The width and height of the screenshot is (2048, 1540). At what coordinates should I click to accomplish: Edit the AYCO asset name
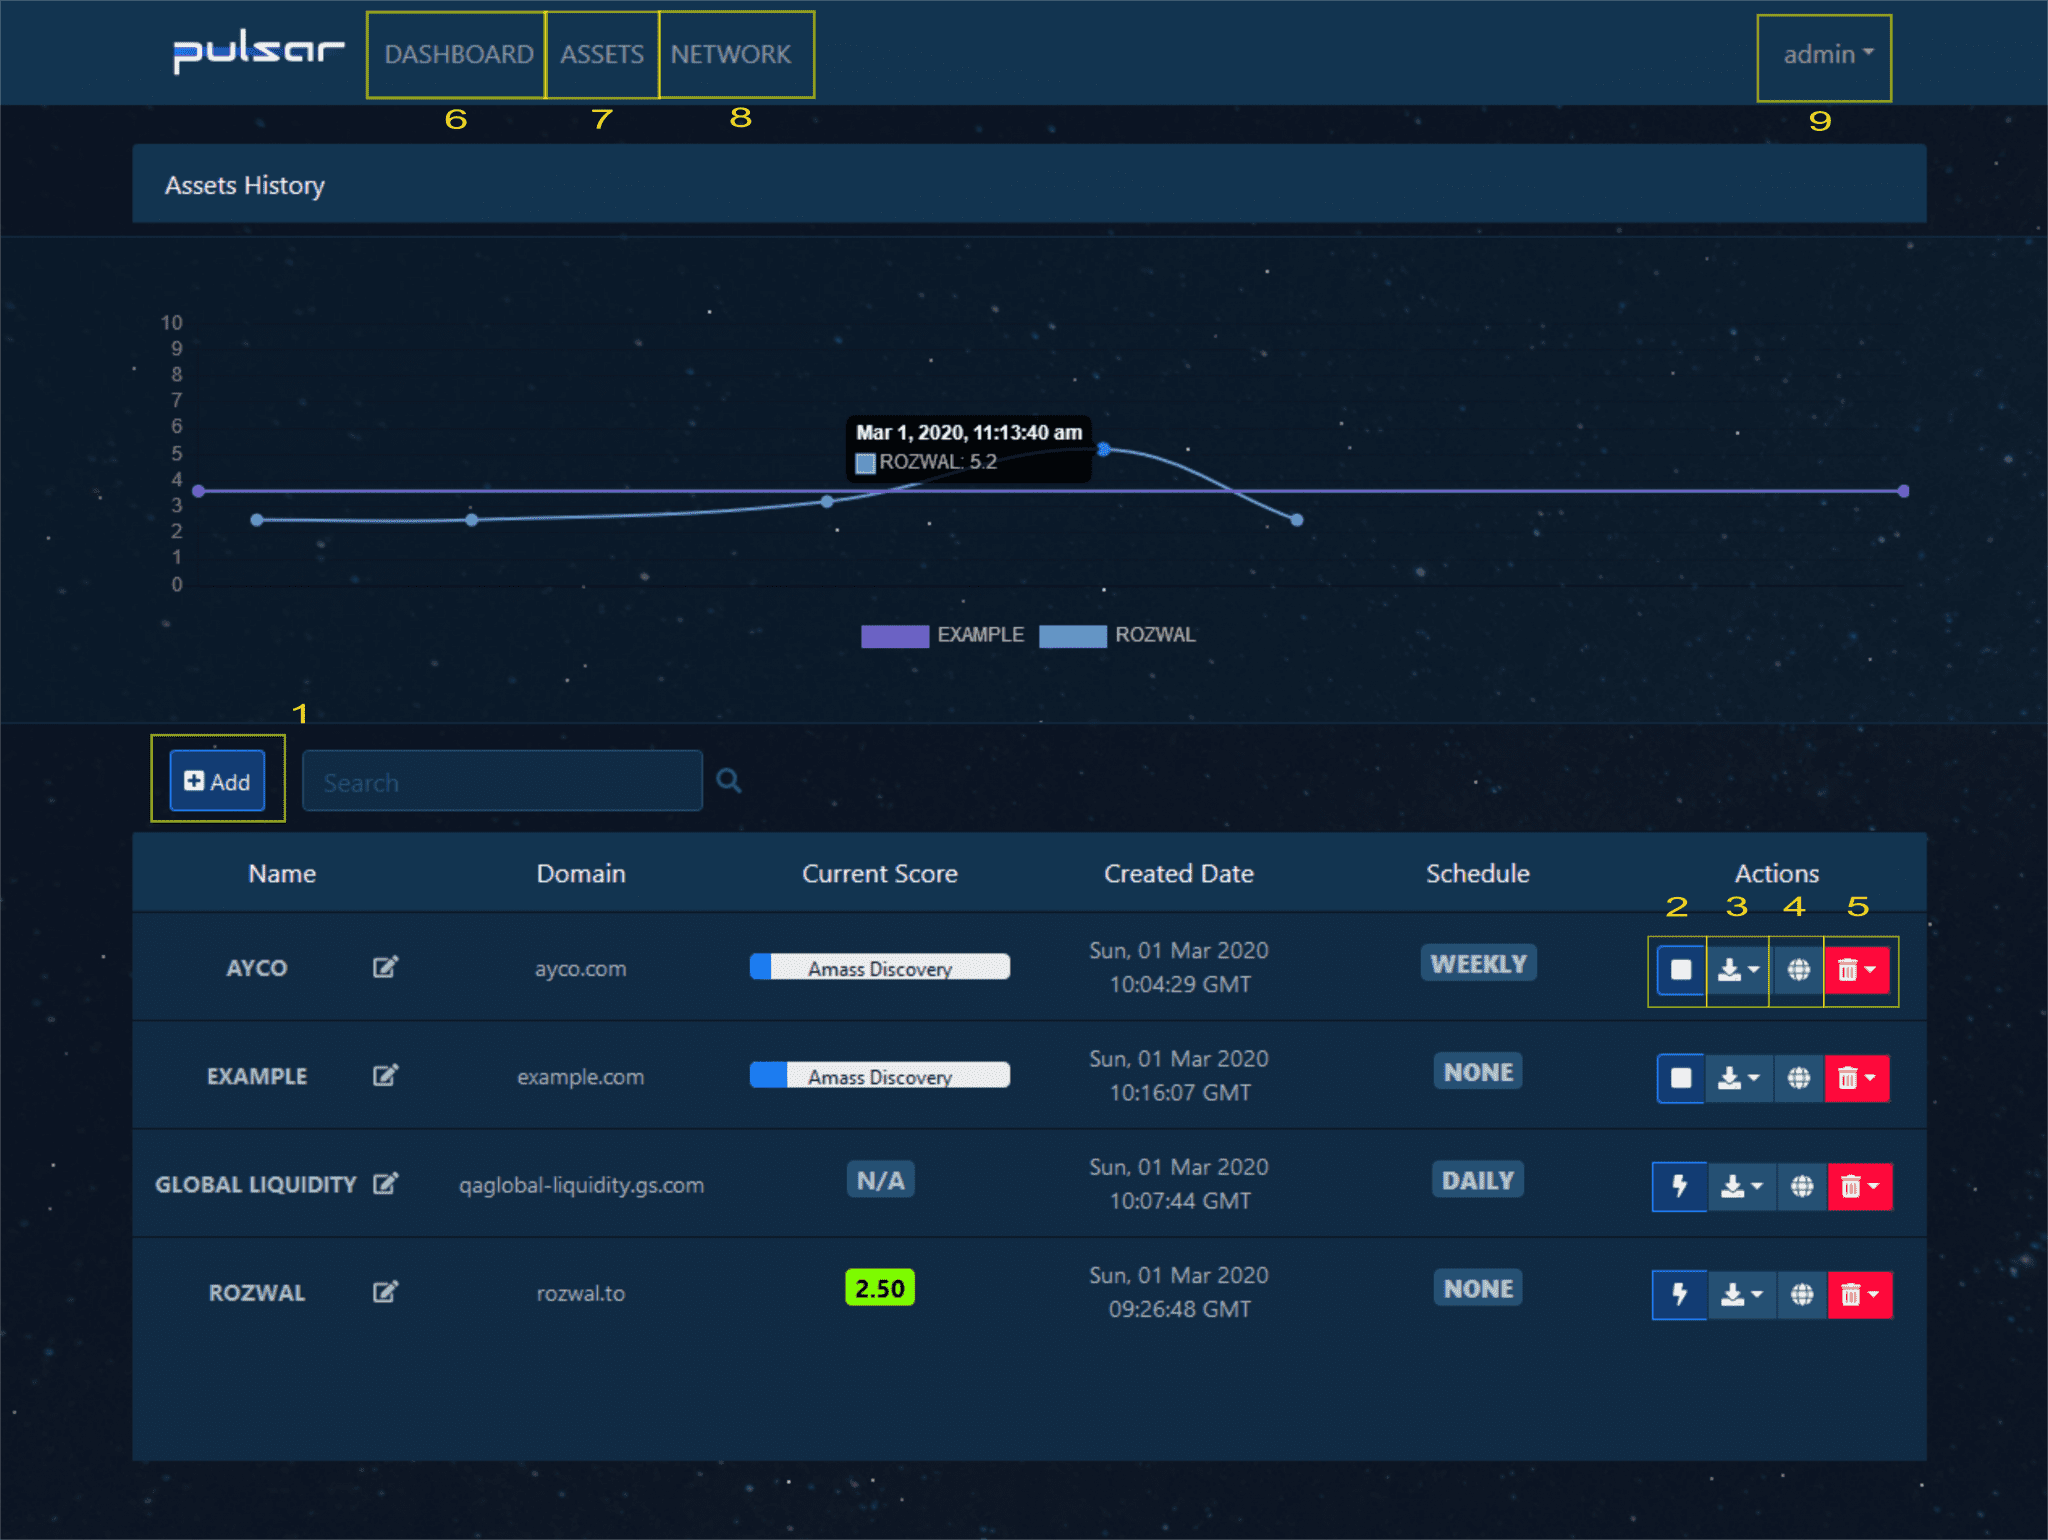[x=386, y=967]
